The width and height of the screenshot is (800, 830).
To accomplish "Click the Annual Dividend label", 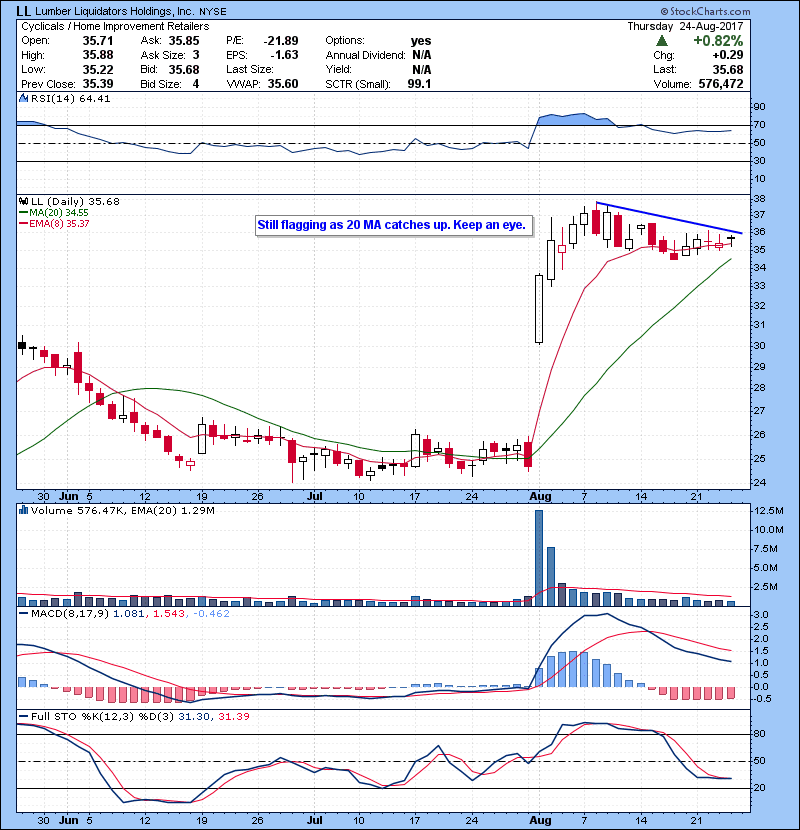I will (x=365, y=55).
